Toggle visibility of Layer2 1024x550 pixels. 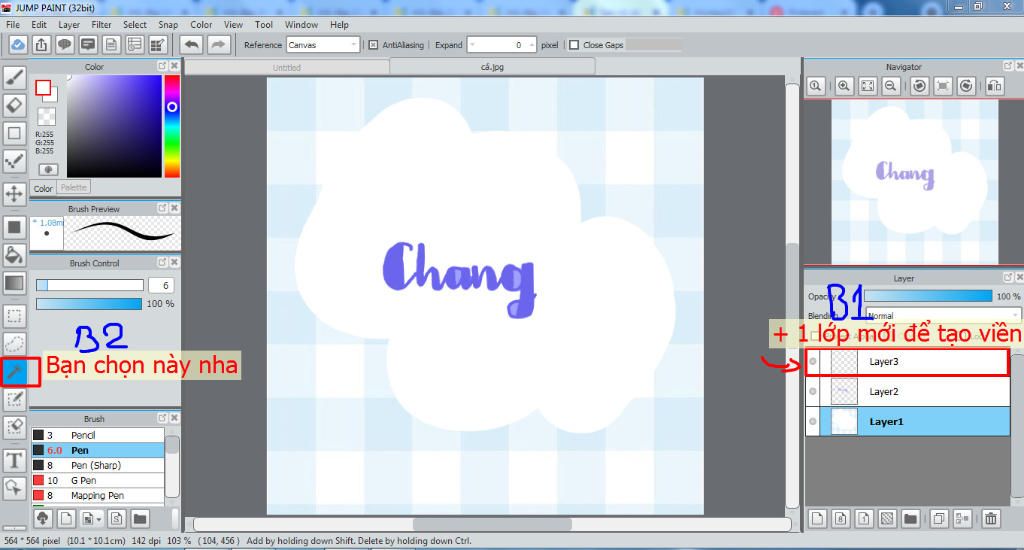[813, 391]
